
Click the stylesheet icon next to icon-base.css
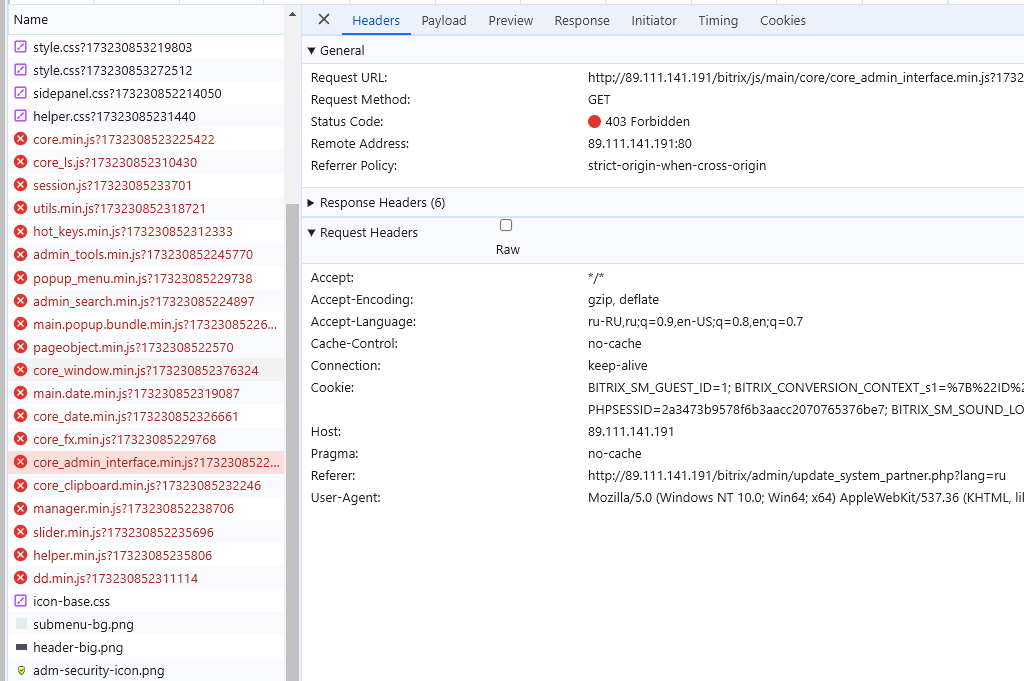[21, 601]
